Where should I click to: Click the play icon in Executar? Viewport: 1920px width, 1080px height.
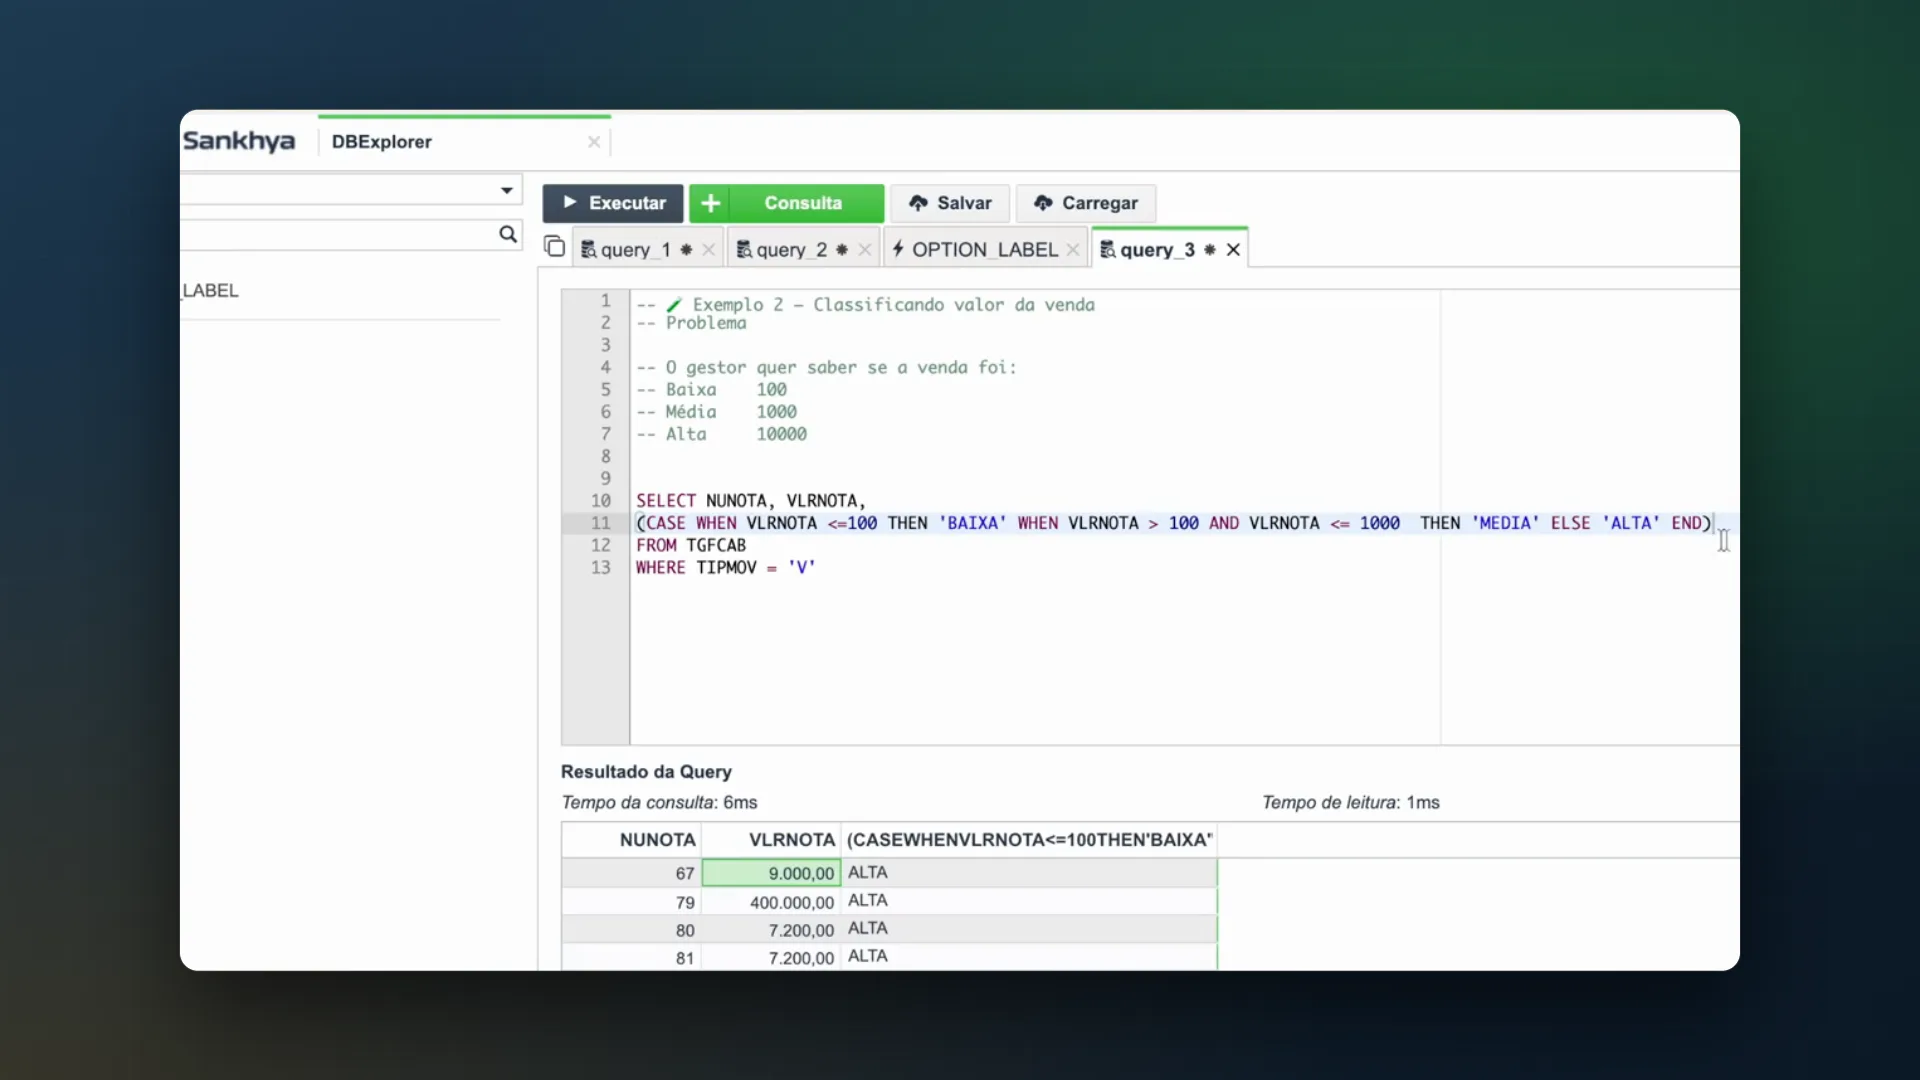pos(570,202)
